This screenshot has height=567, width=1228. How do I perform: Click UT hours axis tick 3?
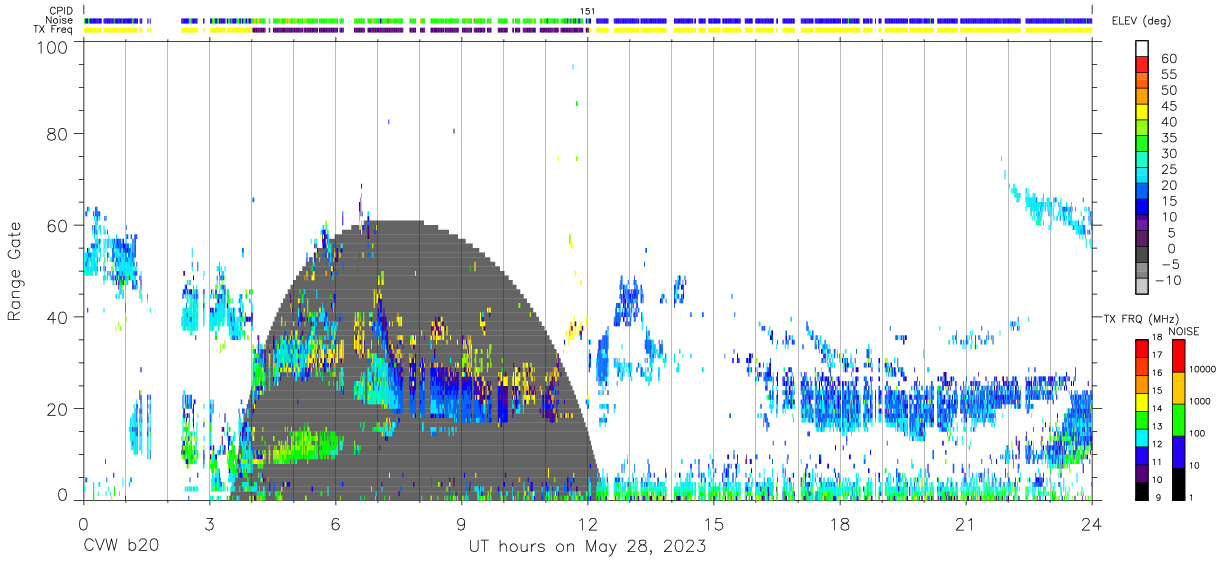click(209, 524)
